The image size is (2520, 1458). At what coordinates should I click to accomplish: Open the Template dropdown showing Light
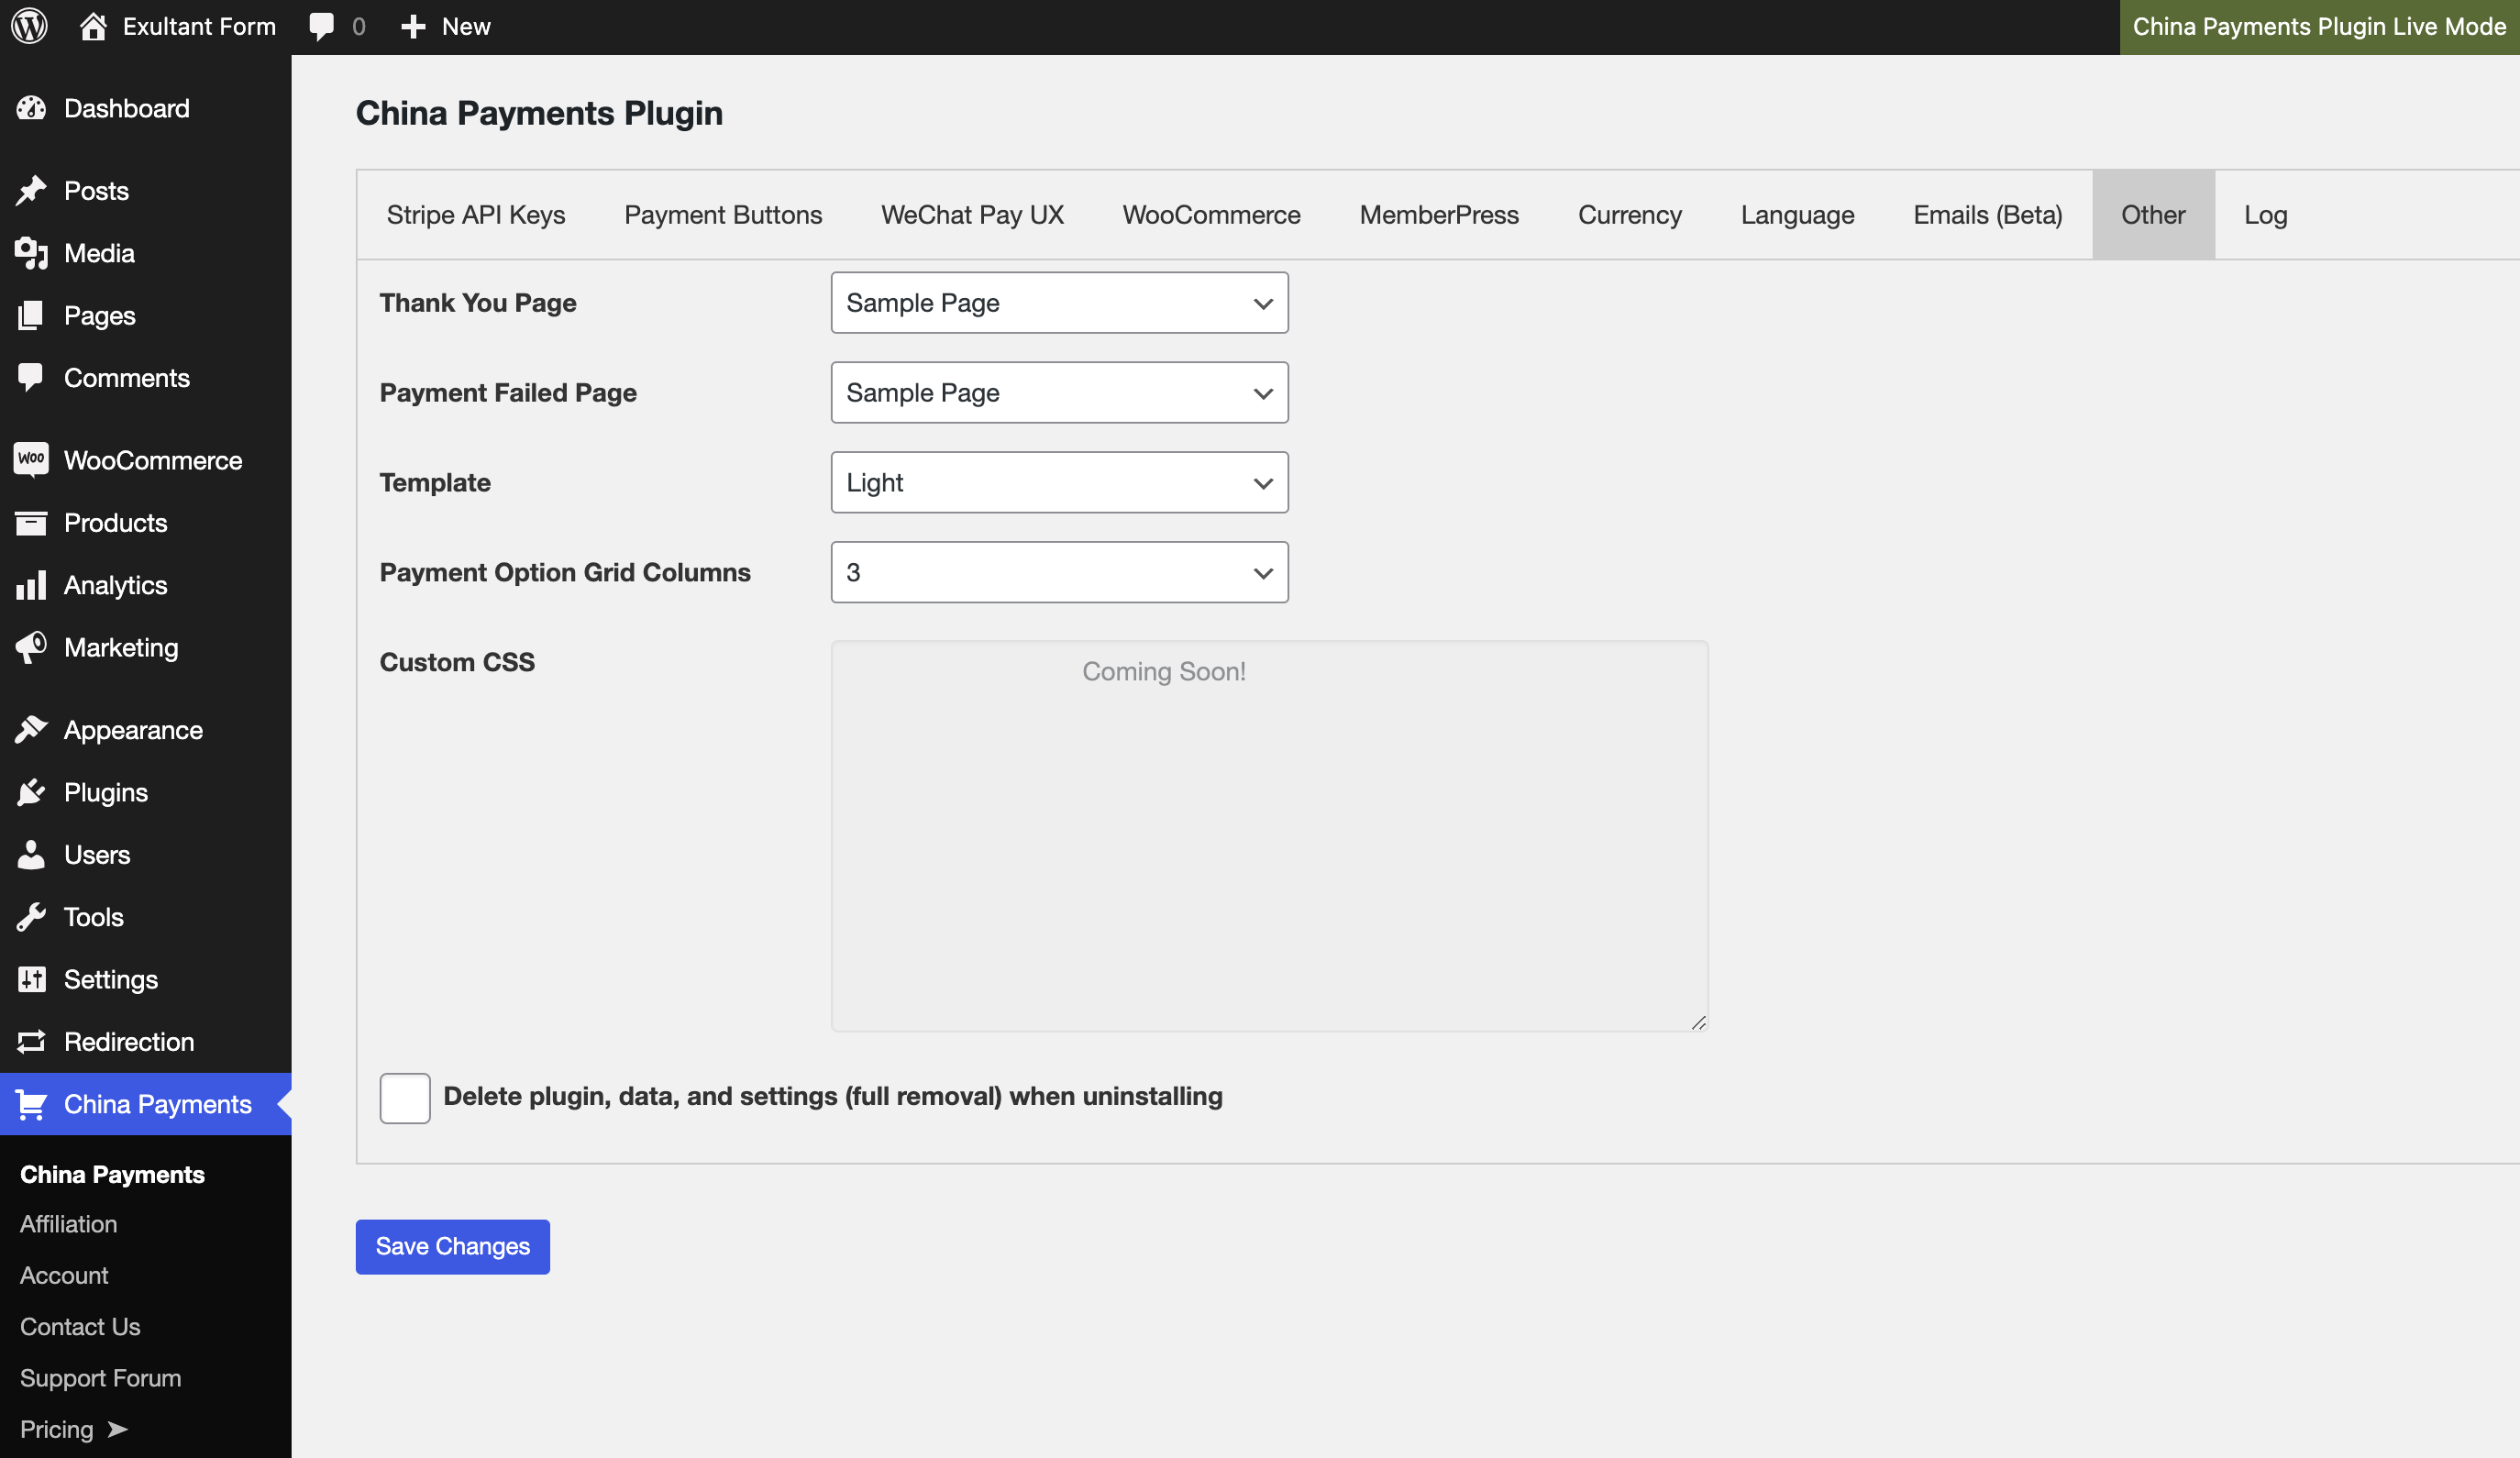point(1059,482)
